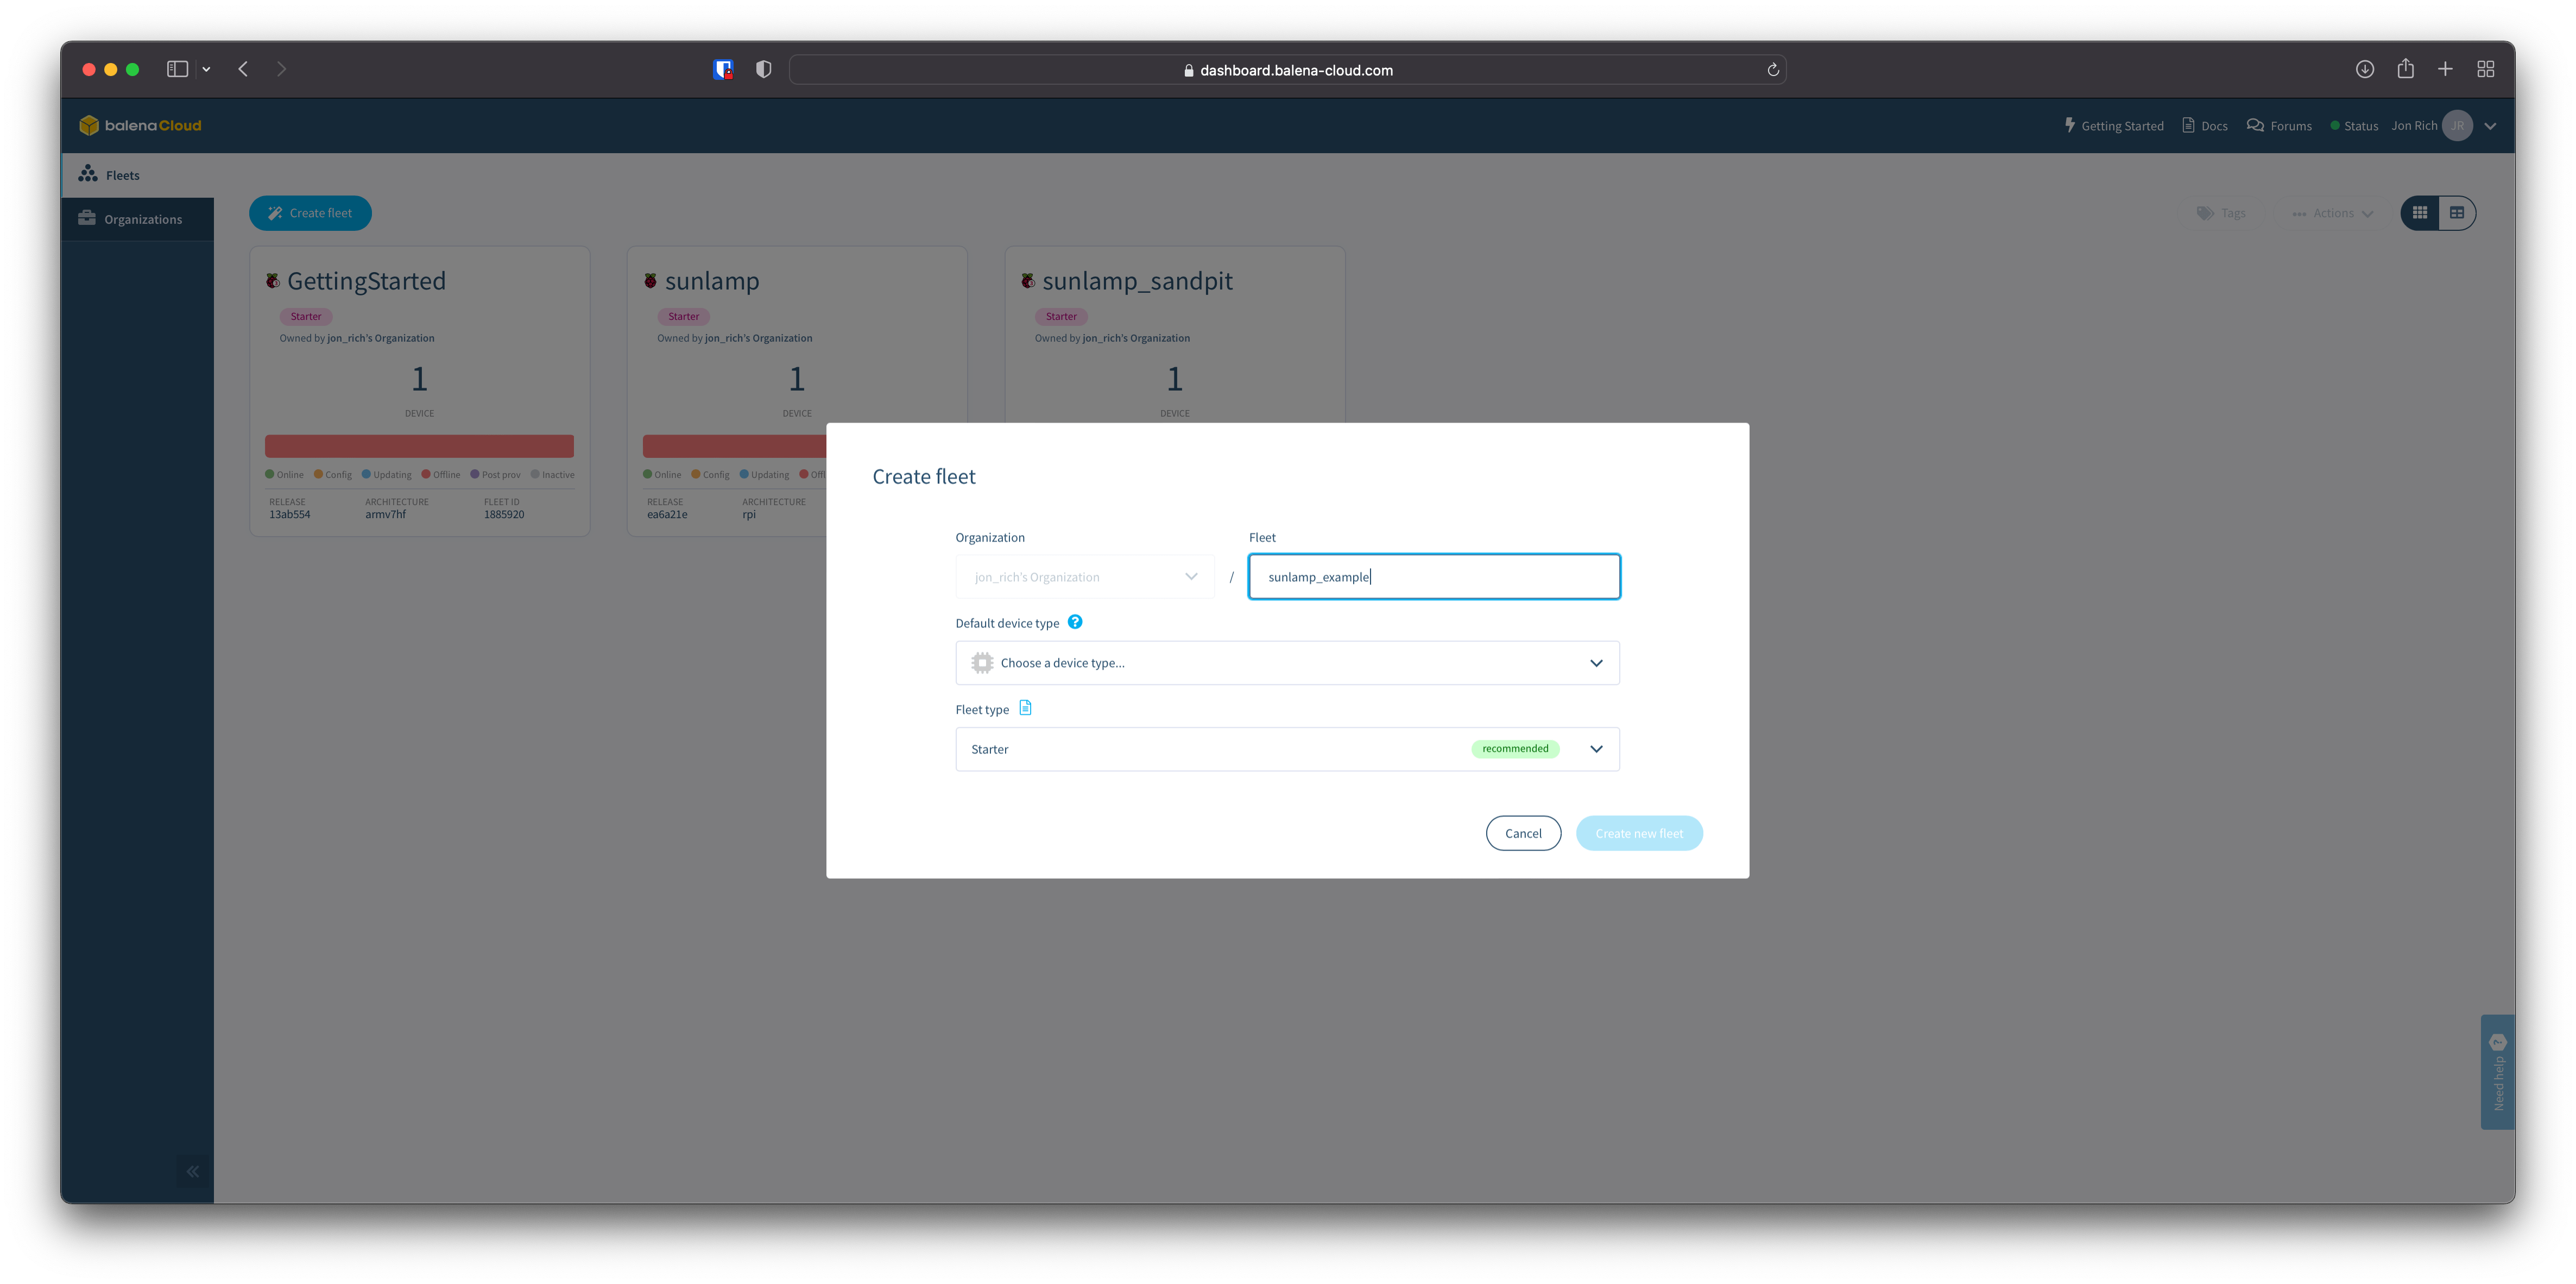Click the balenaCloud logo icon
Image resolution: width=2576 pixels, height=1284 pixels.
(x=90, y=125)
